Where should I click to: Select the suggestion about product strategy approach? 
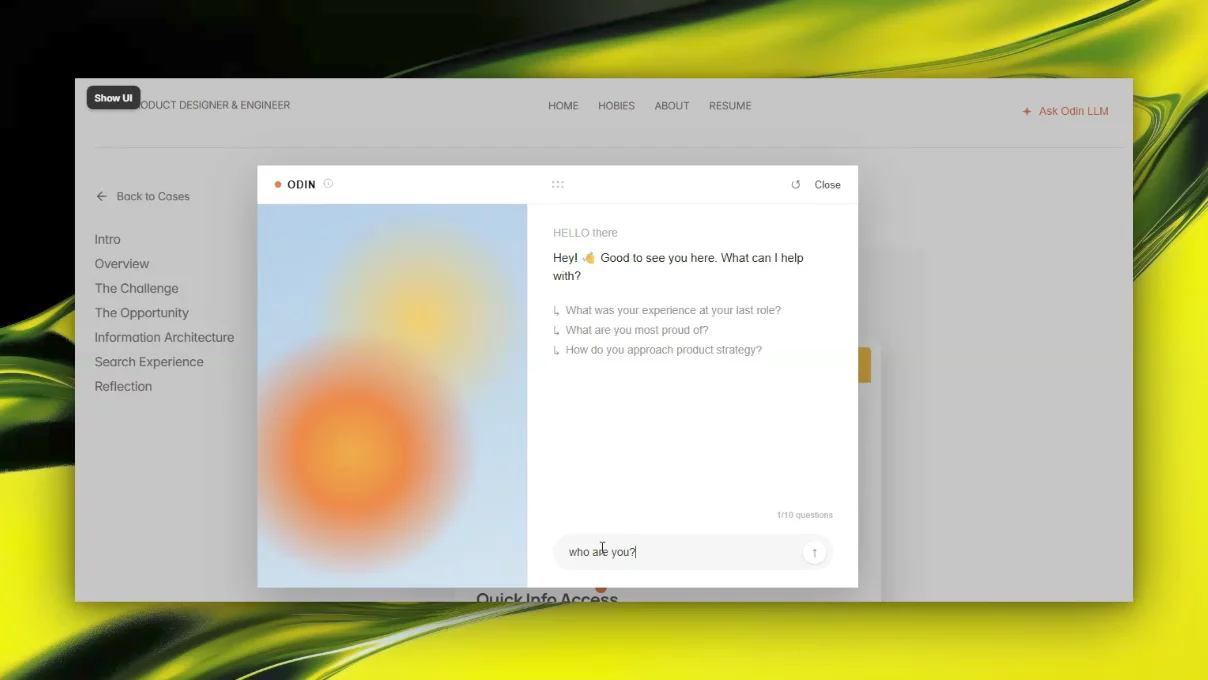click(657, 350)
